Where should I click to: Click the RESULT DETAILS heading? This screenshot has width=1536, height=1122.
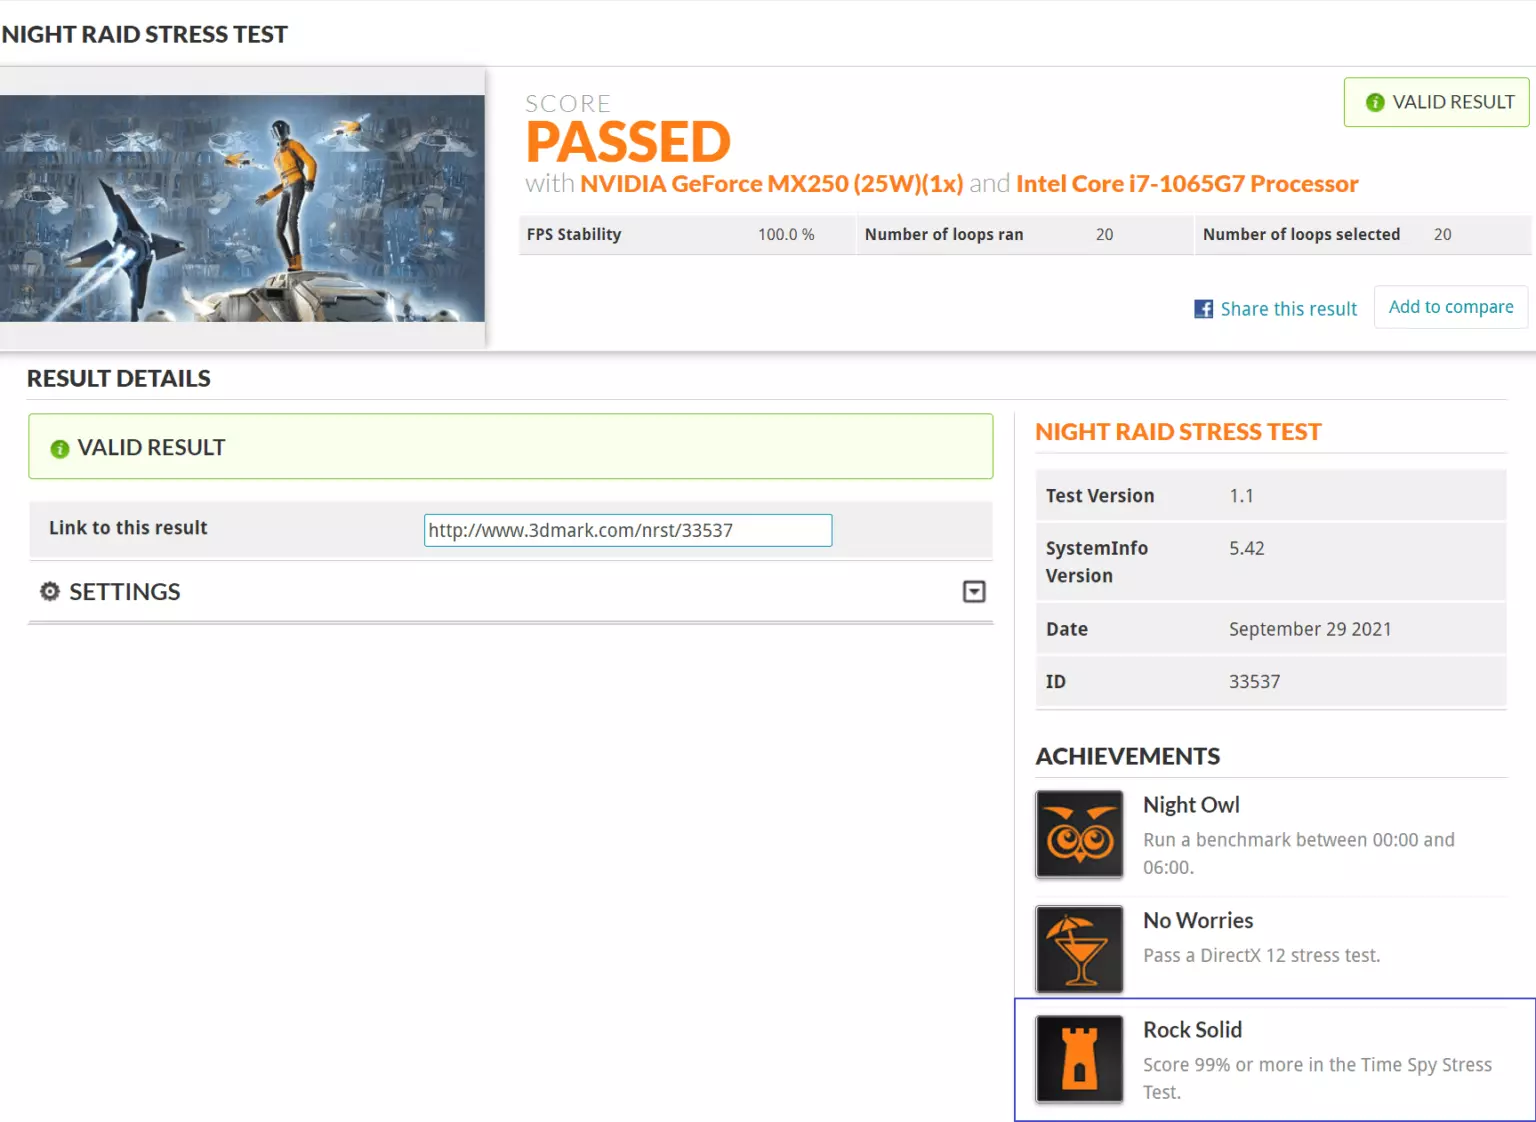(x=119, y=378)
